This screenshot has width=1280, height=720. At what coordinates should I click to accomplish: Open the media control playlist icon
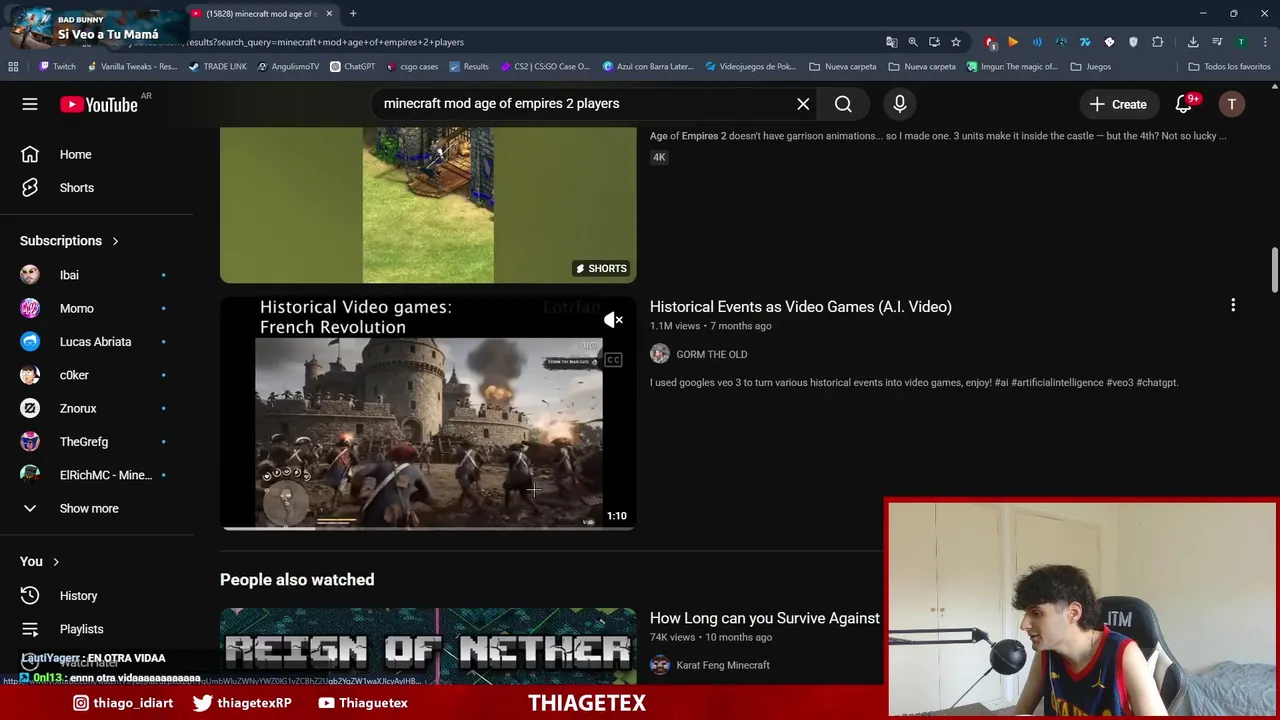pyautogui.click(x=1217, y=42)
